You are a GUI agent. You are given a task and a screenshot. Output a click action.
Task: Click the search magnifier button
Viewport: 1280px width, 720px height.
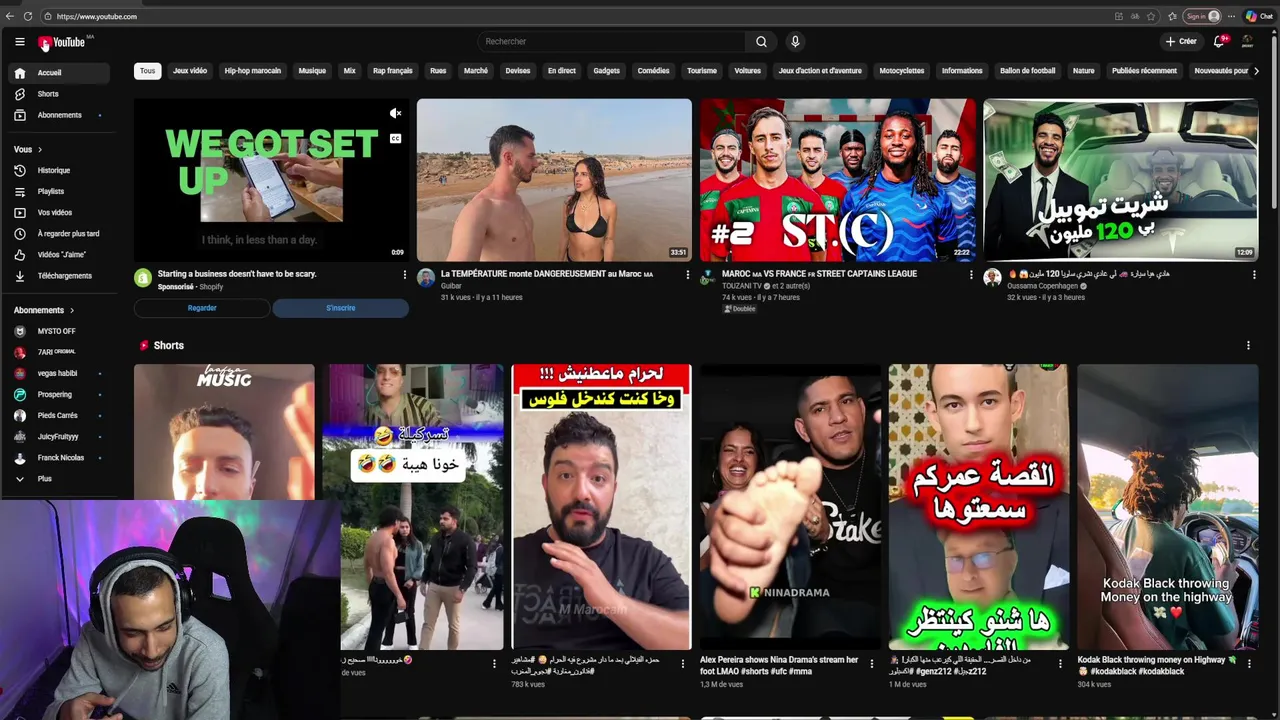761,42
